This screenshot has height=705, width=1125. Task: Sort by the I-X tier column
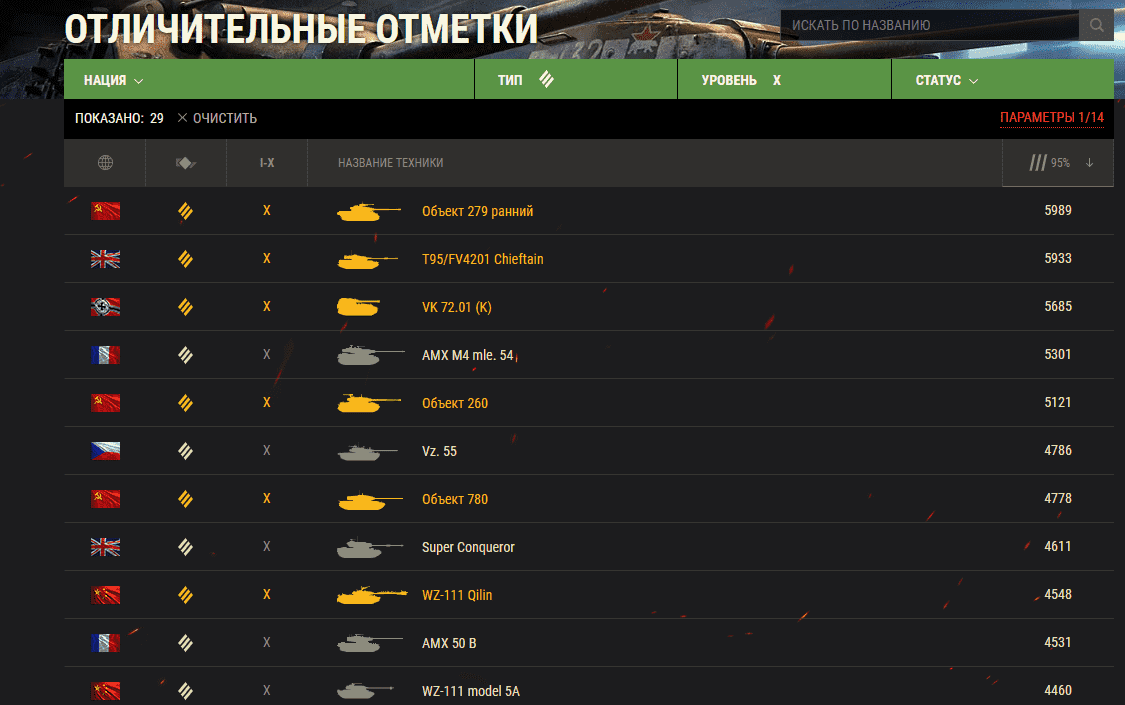[267, 163]
